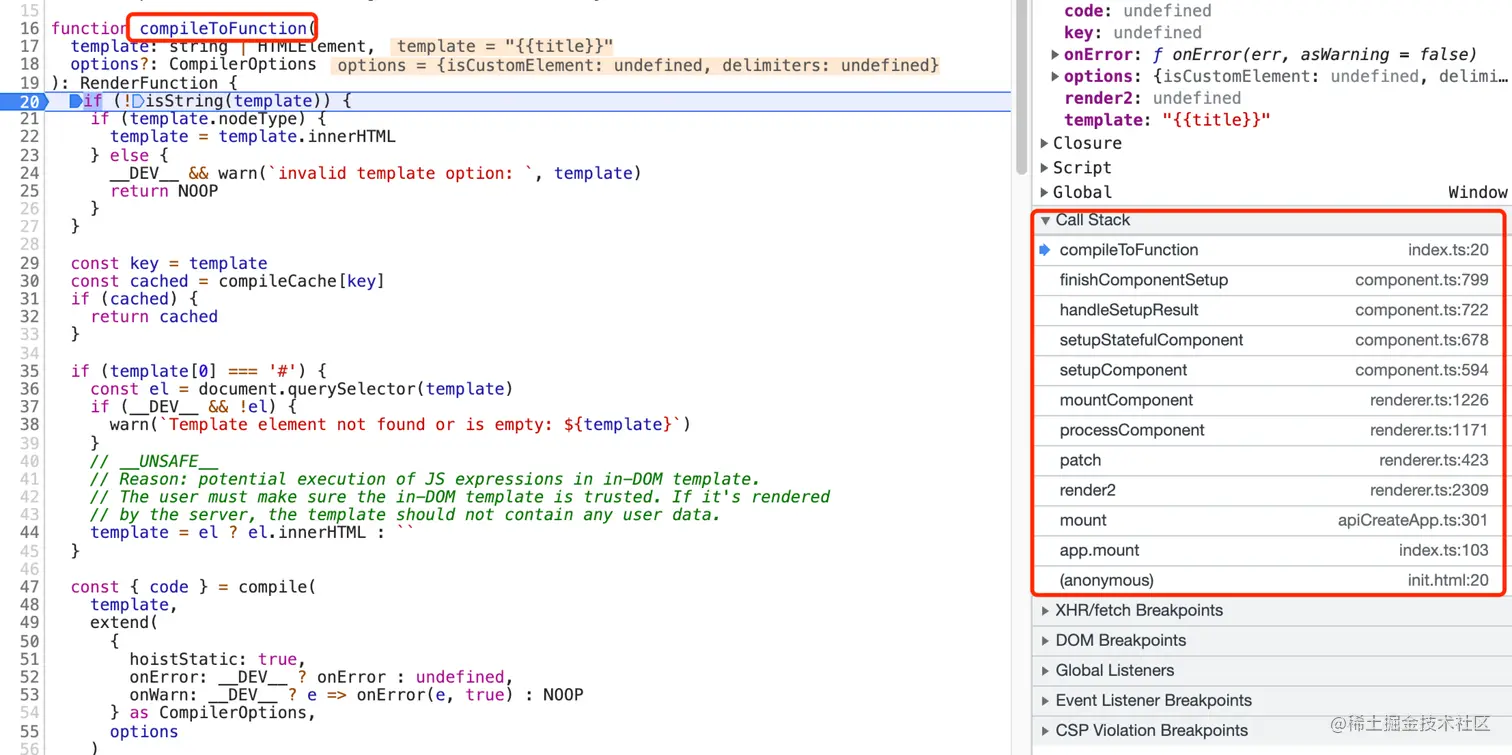This screenshot has height=755, width=1512.
Task: Expand DOM Breakpoints section
Action: point(1046,640)
